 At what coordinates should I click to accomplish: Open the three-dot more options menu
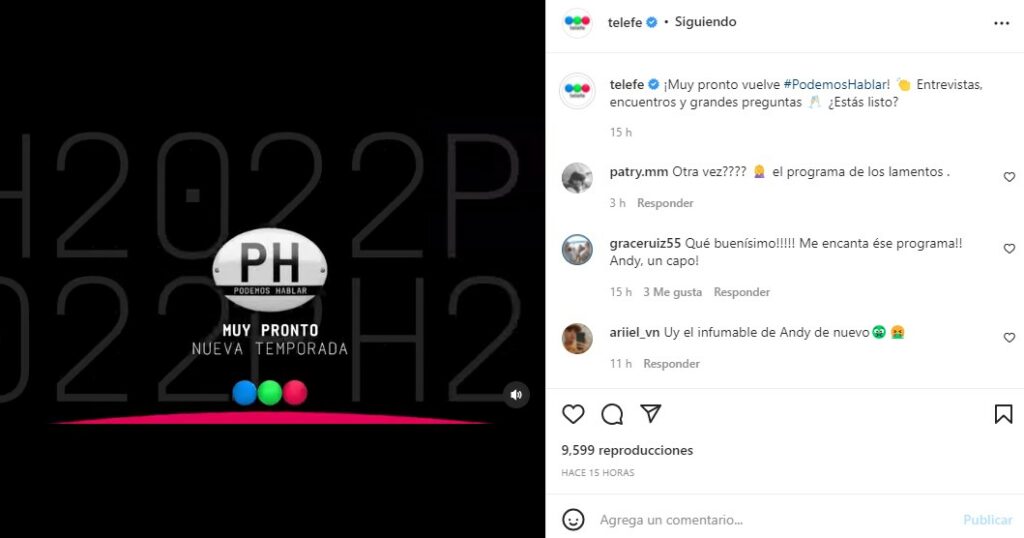1001,23
